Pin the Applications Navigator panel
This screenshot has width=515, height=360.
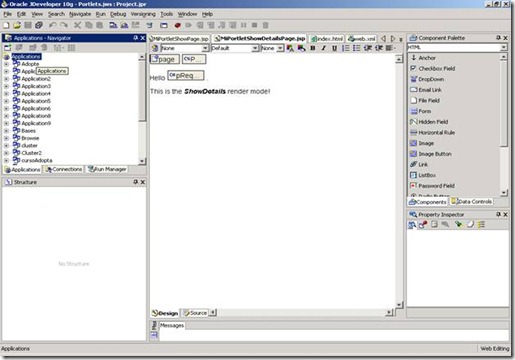tap(136, 38)
